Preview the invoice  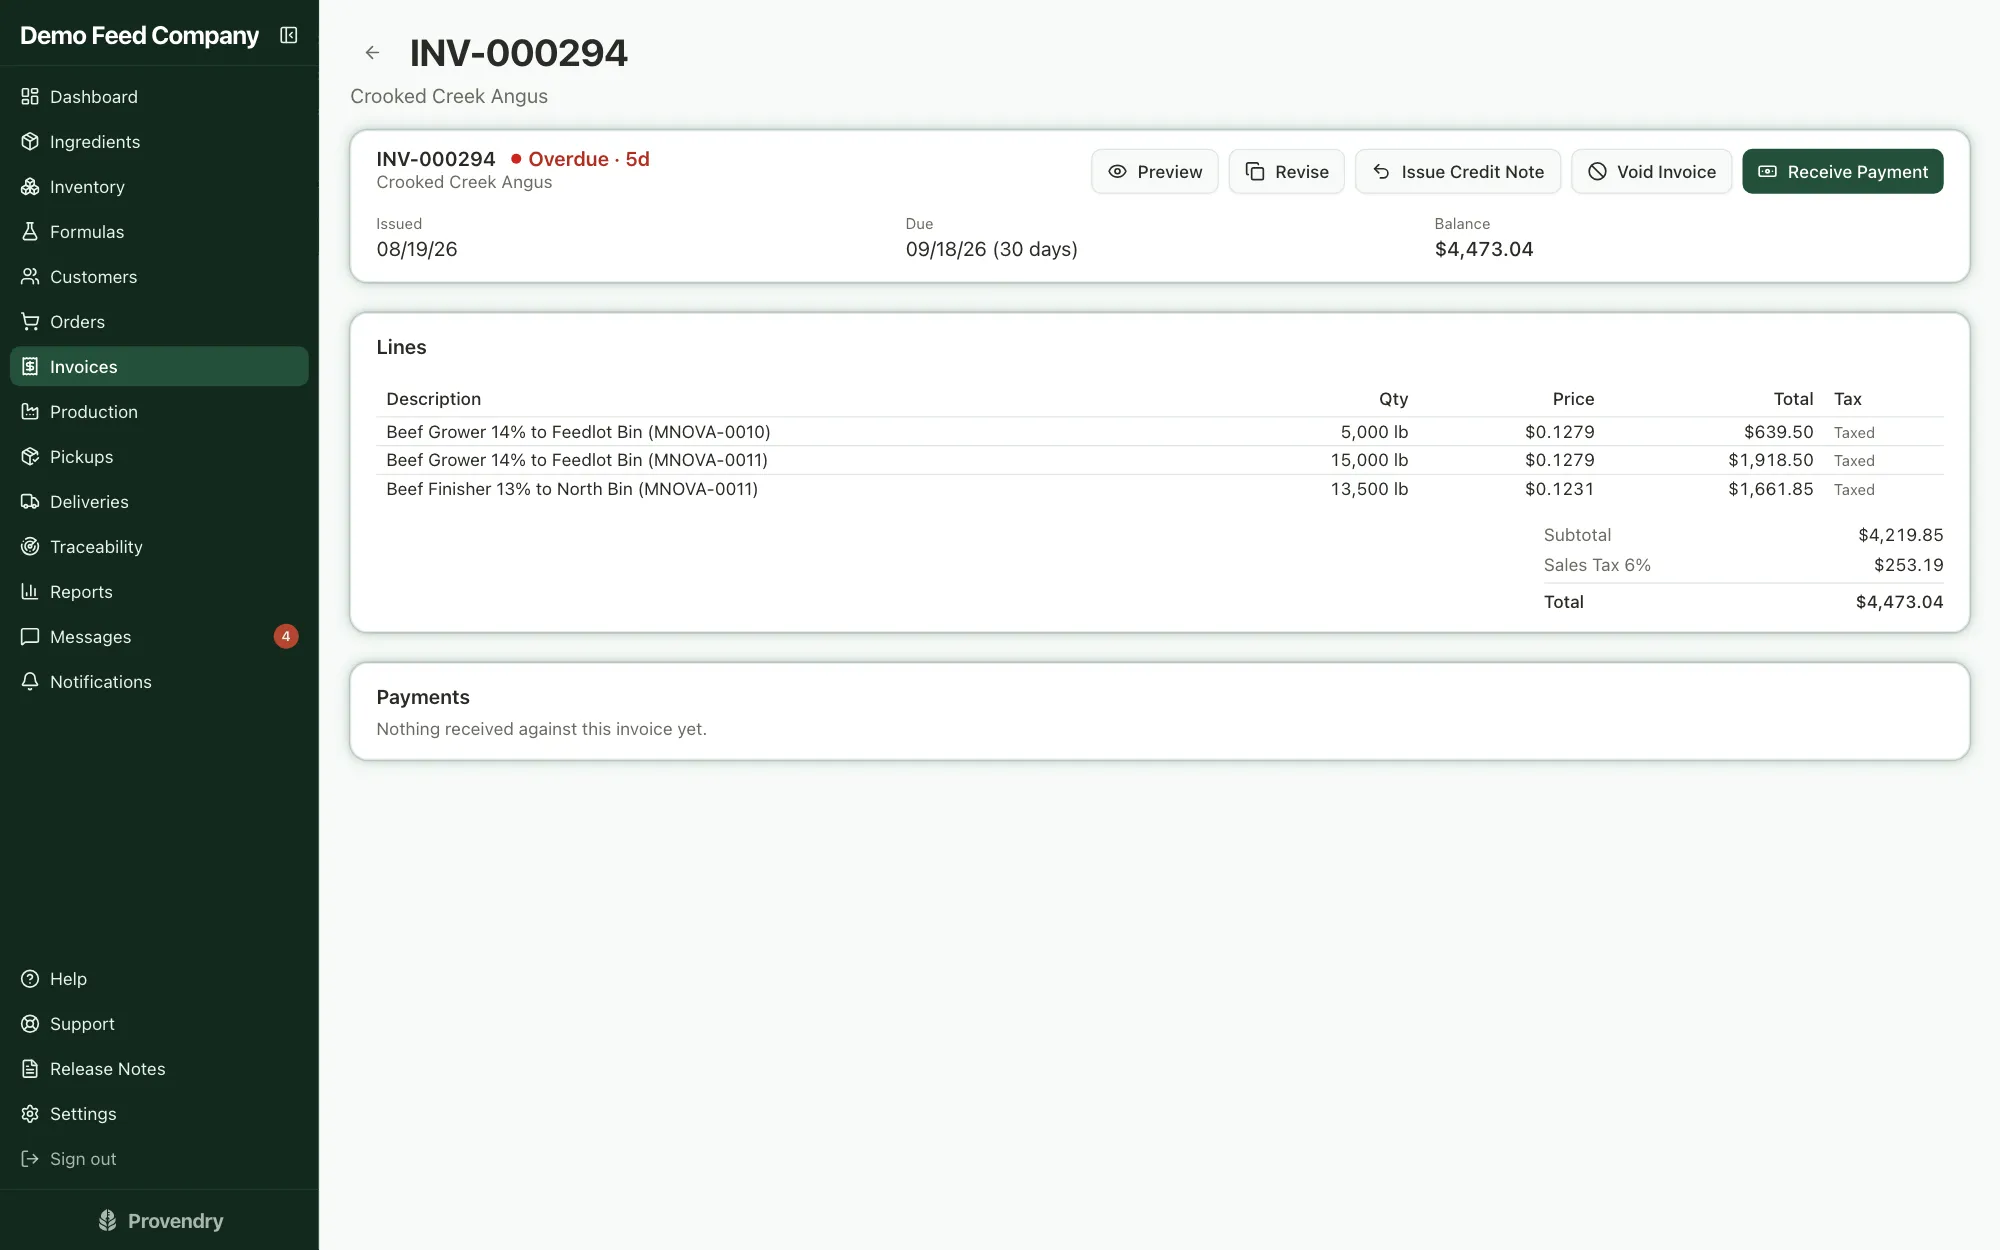[1154, 172]
